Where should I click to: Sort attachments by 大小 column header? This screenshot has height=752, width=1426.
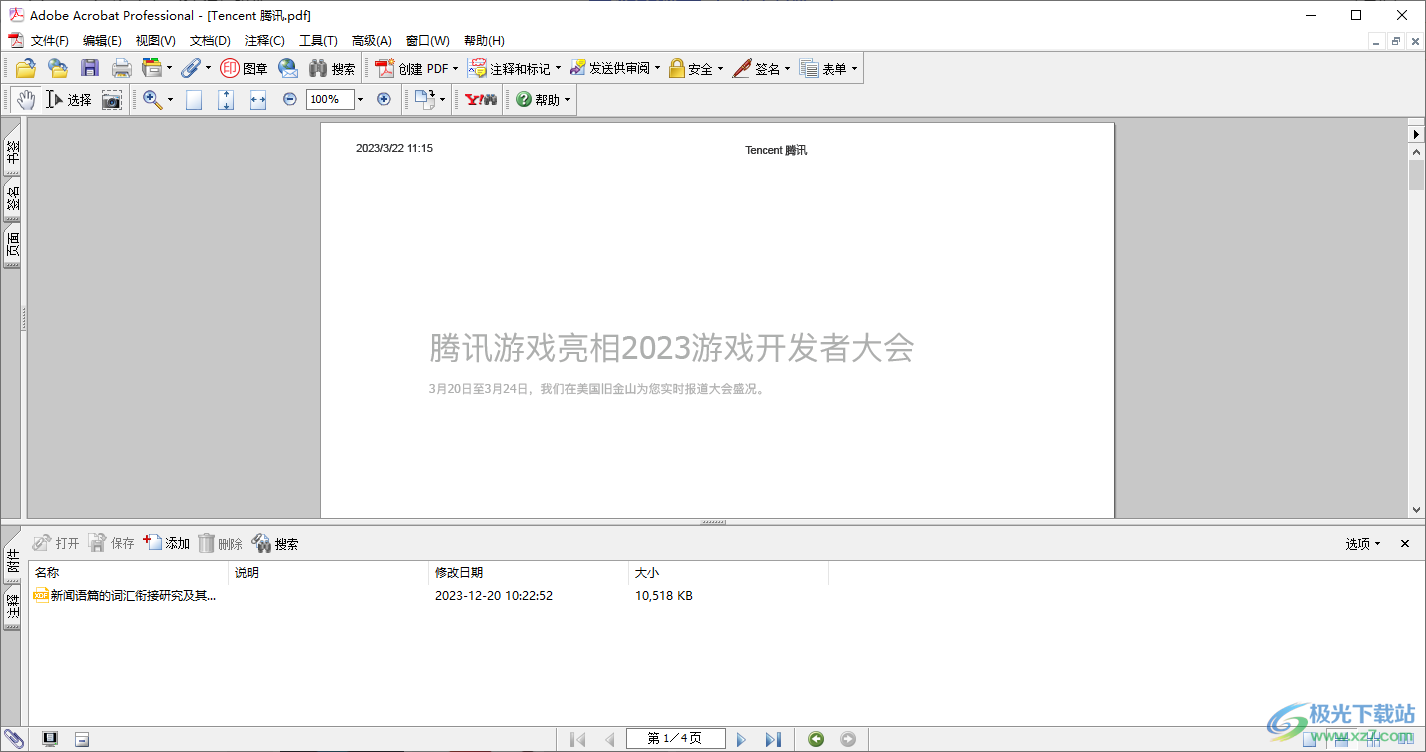tap(728, 573)
